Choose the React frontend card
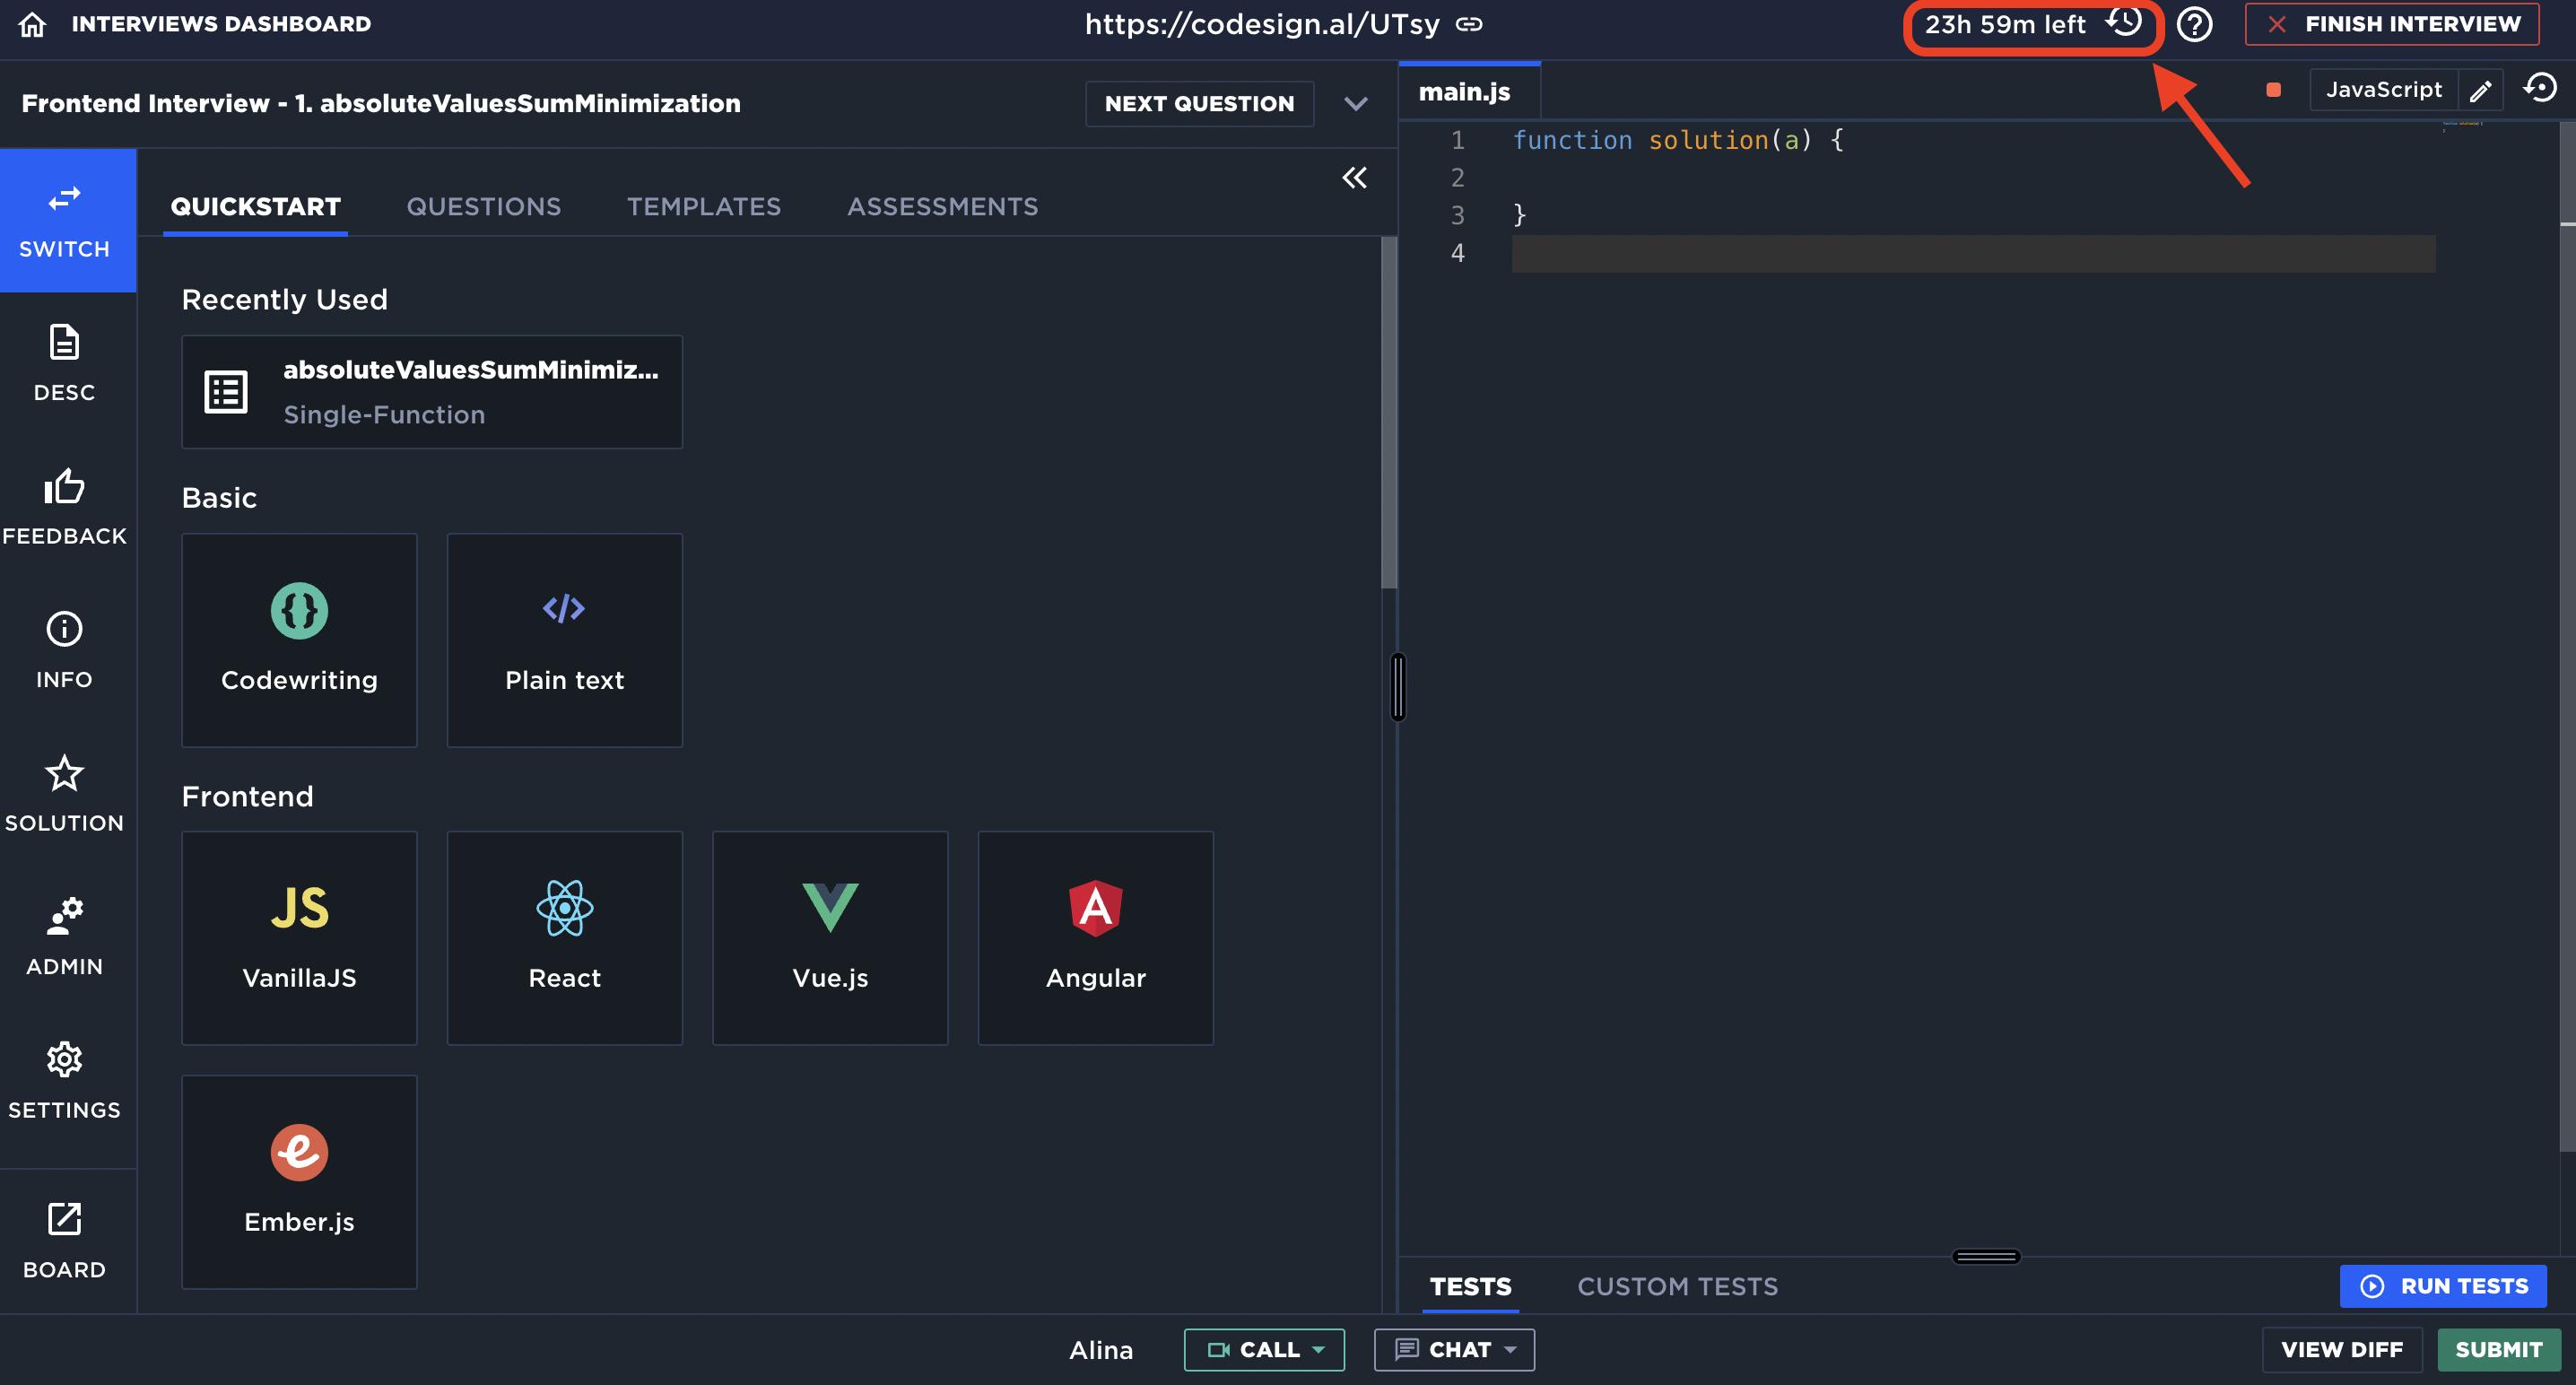Viewport: 2576px width, 1385px height. 565,938
